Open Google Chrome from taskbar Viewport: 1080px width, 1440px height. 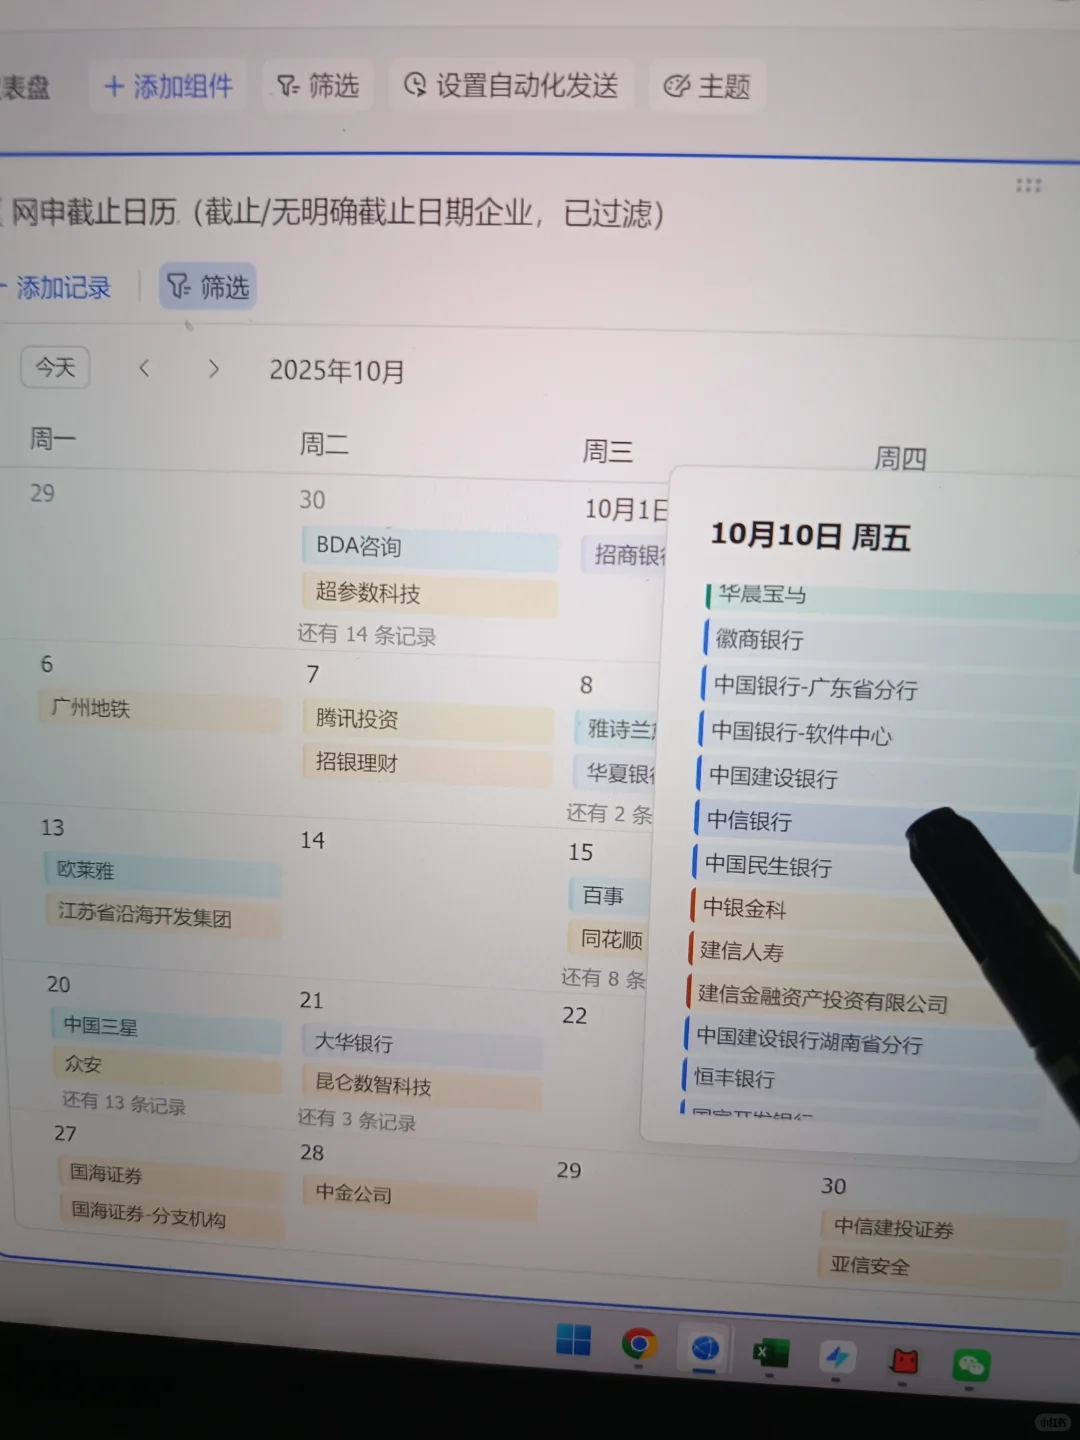coord(639,1345)
